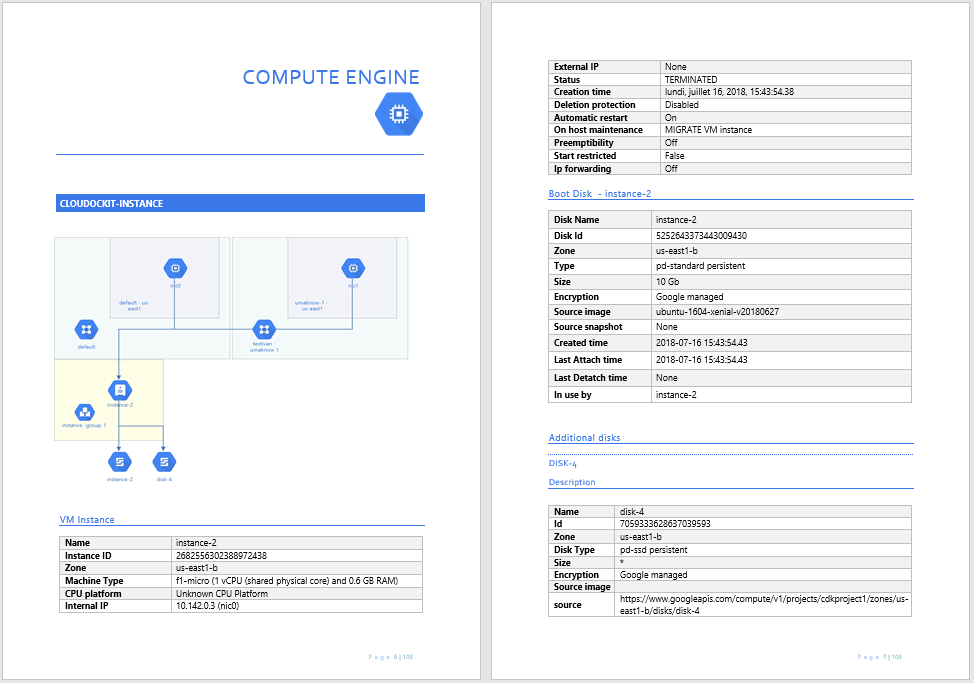Click the "Description" heading
The width and height of the screenshot is (974, 683).
point(572,482)
